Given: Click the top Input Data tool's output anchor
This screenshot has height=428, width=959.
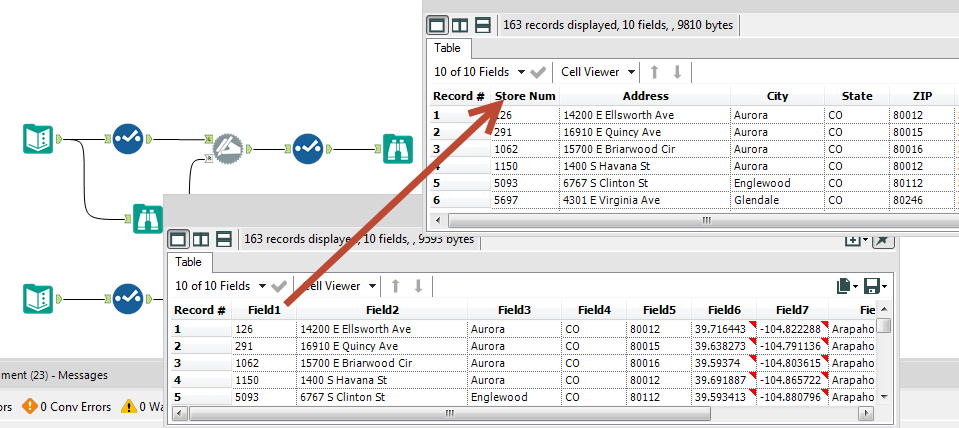Looking at the screenshot, I should point(59,139).
